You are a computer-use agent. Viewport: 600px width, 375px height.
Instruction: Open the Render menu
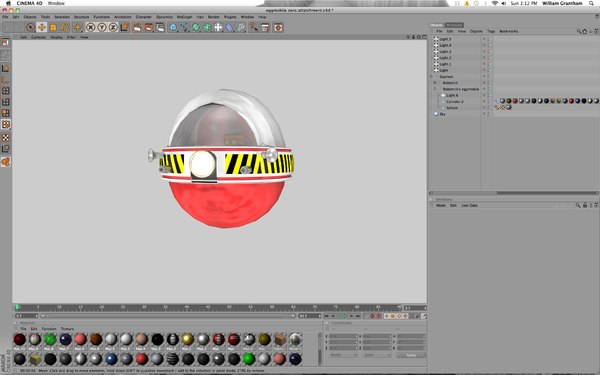click(x=214, y=17)
